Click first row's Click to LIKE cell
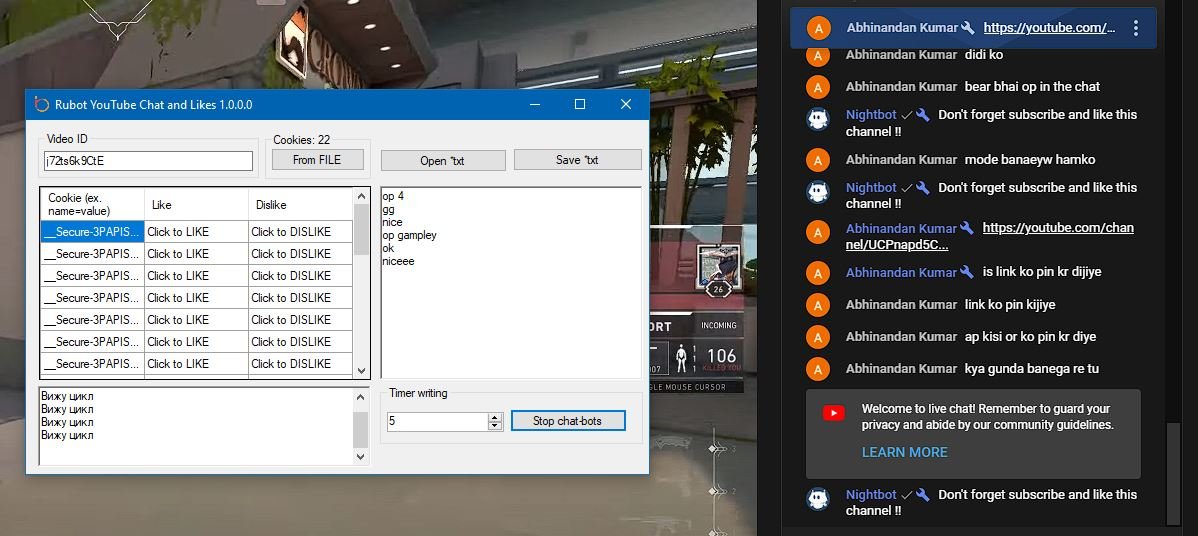Image resolution: width=1198 pixels, height=536 pixels. [196, 232]
